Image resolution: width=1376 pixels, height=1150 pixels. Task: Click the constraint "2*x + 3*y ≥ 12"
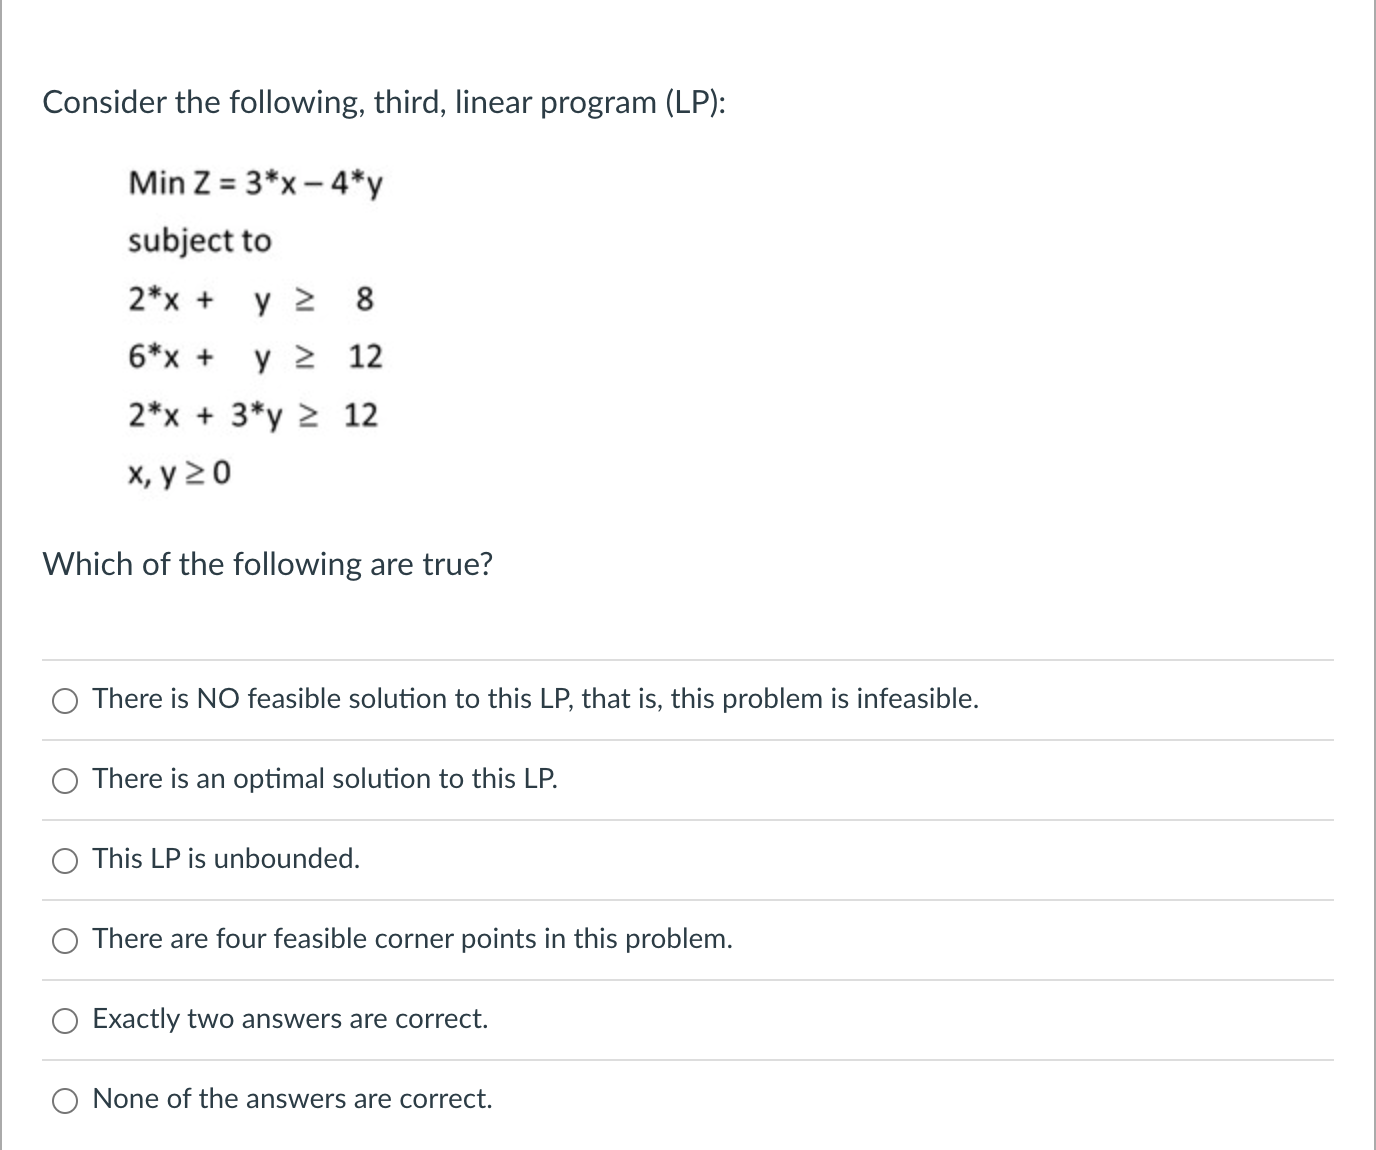point(252,416)
